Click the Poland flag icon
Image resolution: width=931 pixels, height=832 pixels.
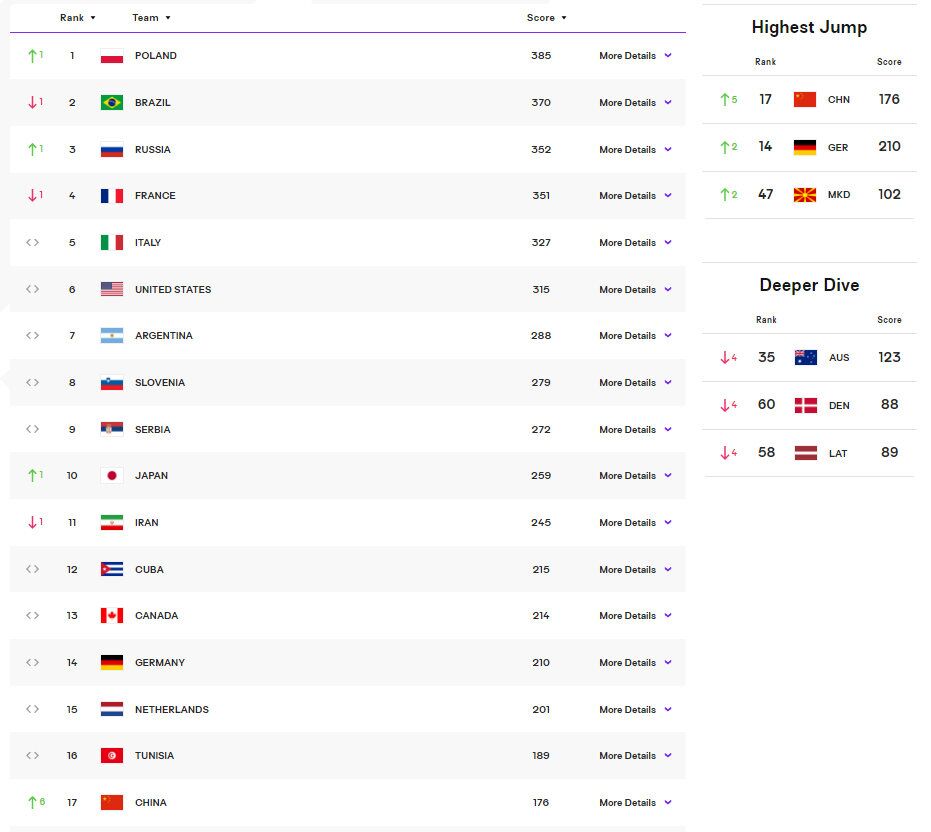point(111,56)
